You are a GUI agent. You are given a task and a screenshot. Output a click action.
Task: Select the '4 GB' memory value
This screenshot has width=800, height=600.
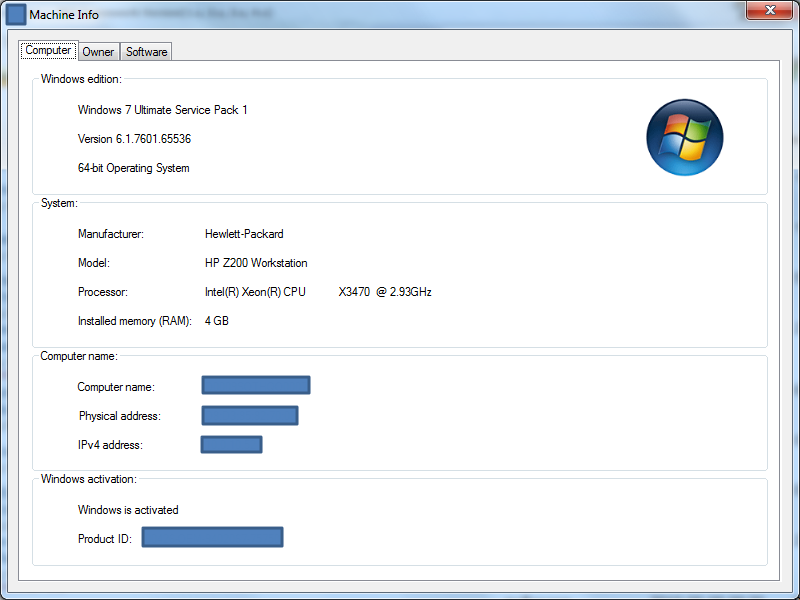pyautogui.click(x=217, y=321)
